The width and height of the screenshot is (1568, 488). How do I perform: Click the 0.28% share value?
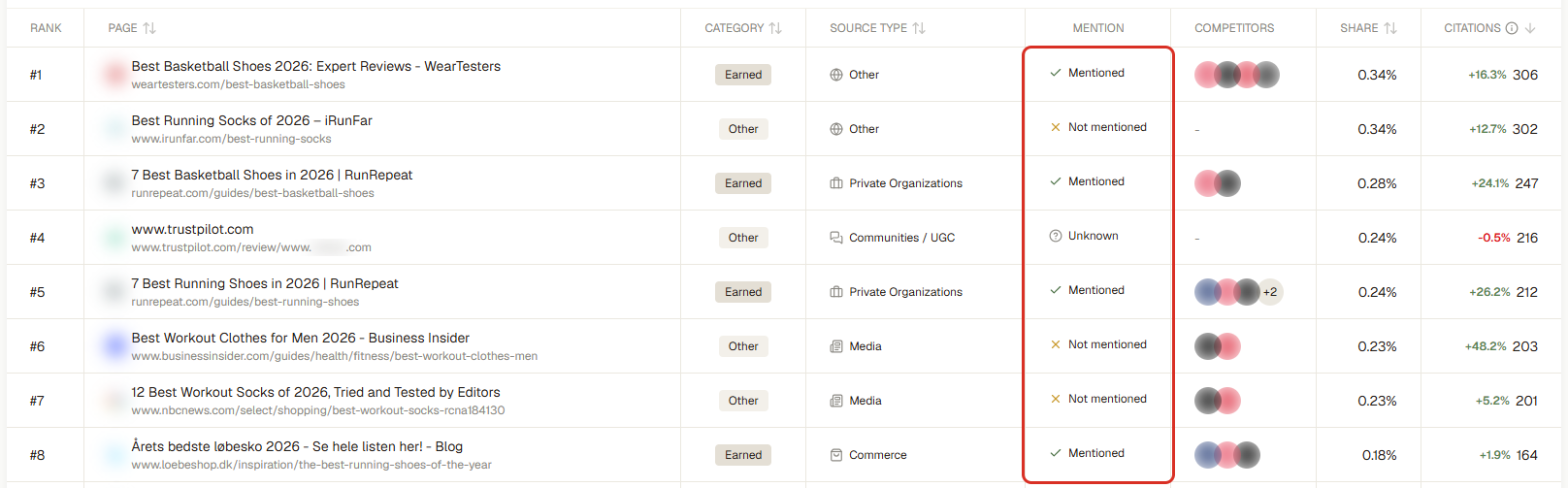coord(1377,183)
